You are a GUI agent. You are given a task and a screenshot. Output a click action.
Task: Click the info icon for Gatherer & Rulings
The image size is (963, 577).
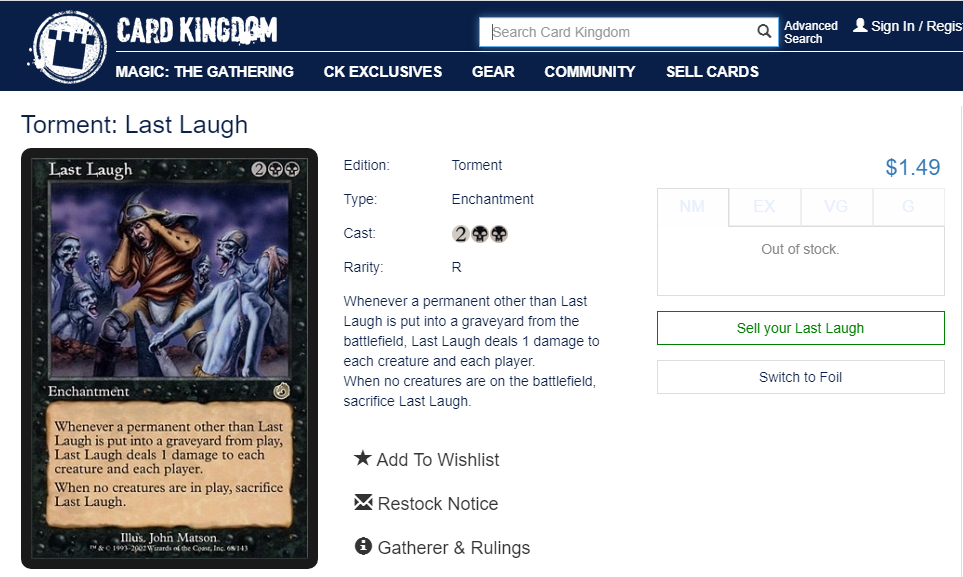(x=363, y=546)
